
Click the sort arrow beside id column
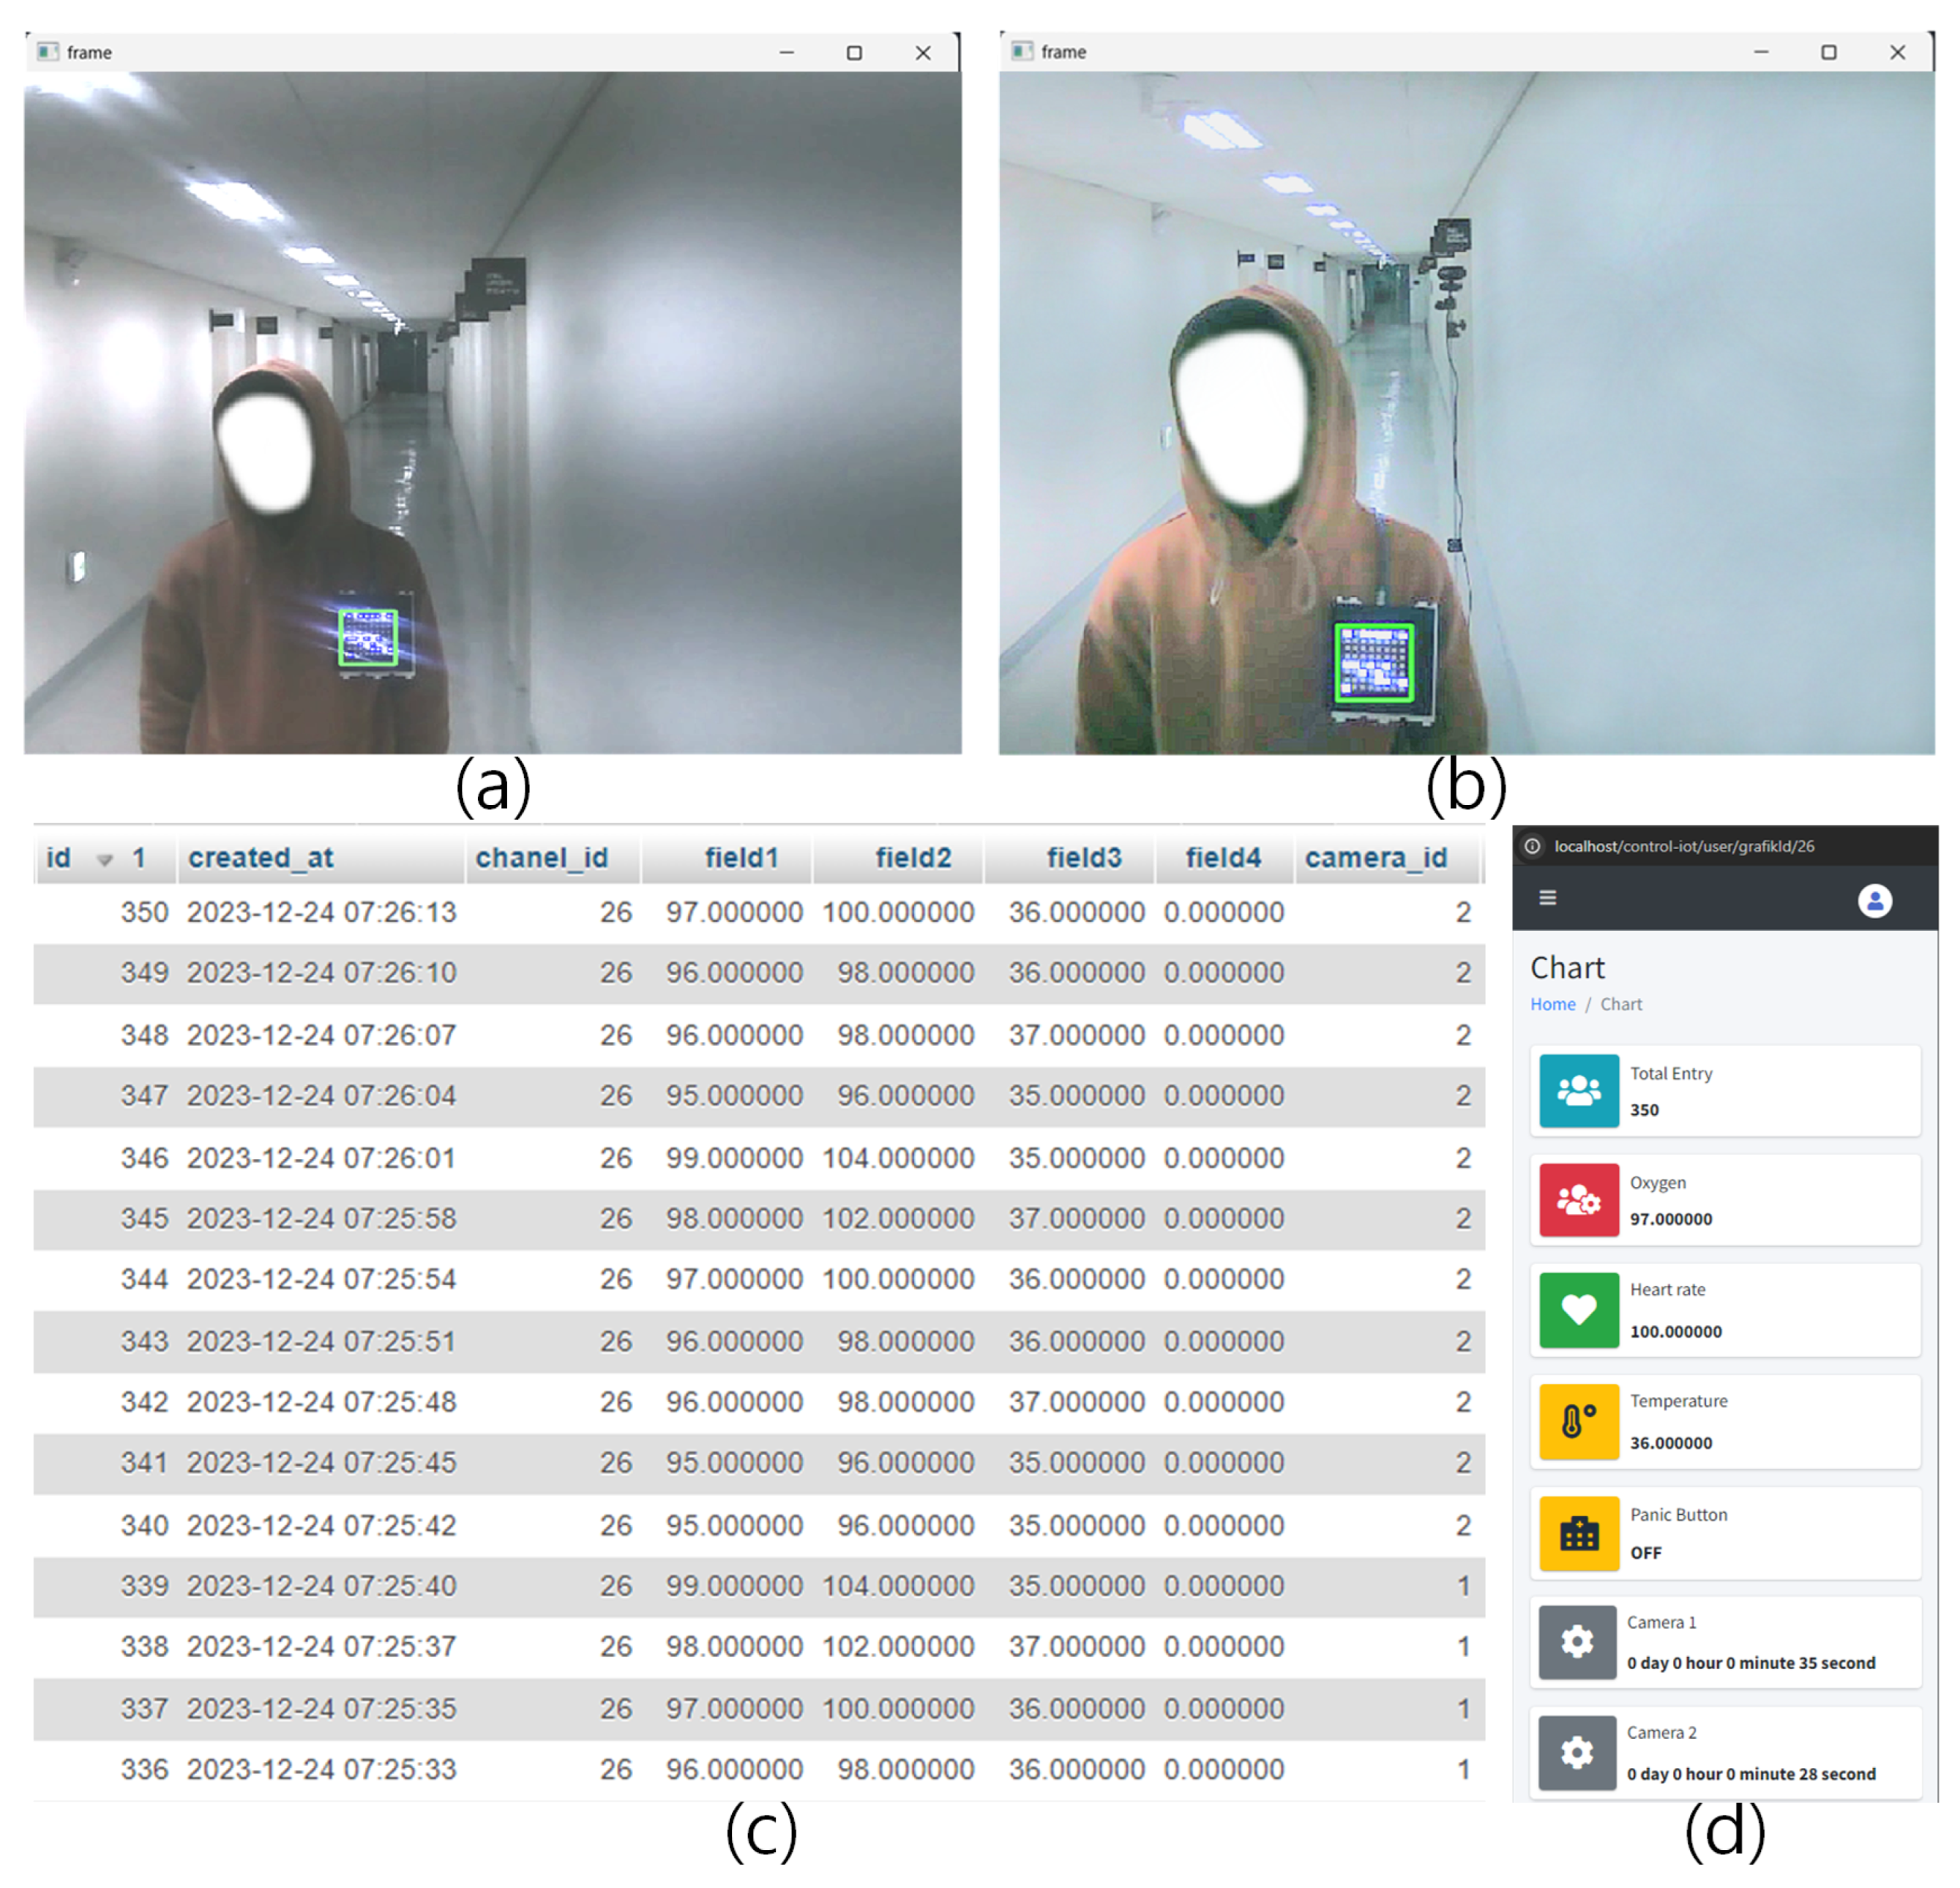(x=104, y=859)
